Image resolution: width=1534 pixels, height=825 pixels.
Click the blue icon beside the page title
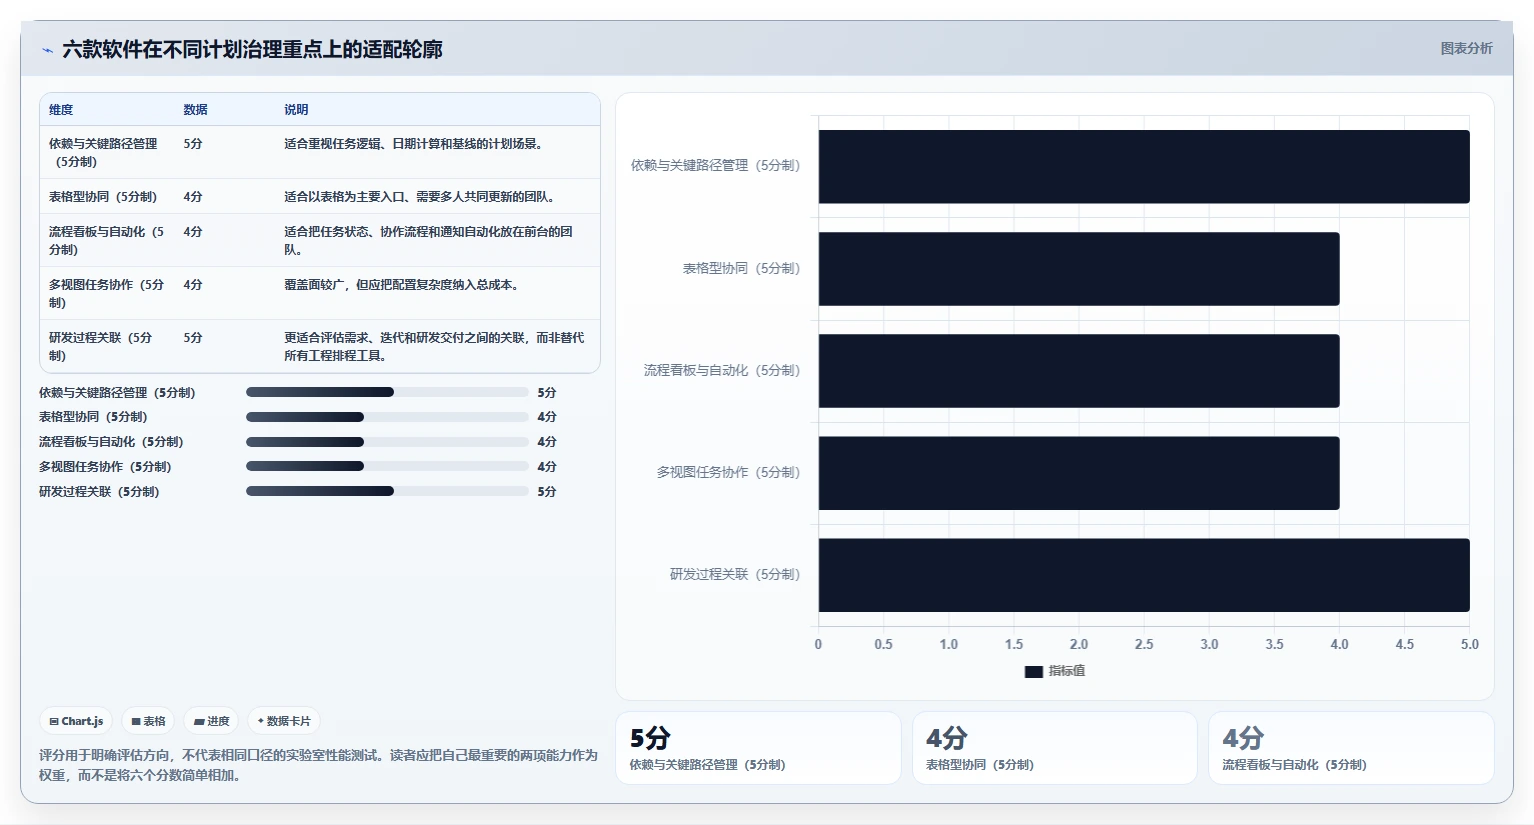tap(47, 50)
